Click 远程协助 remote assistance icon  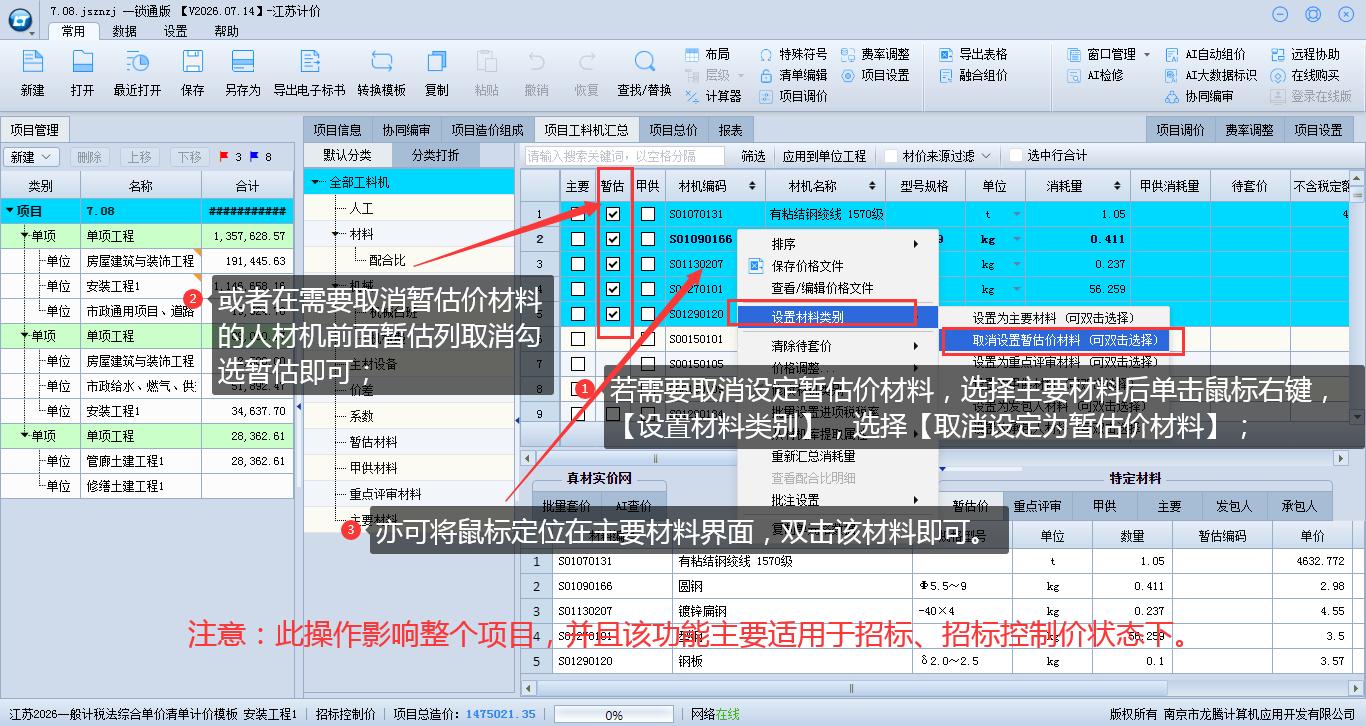1305,54
